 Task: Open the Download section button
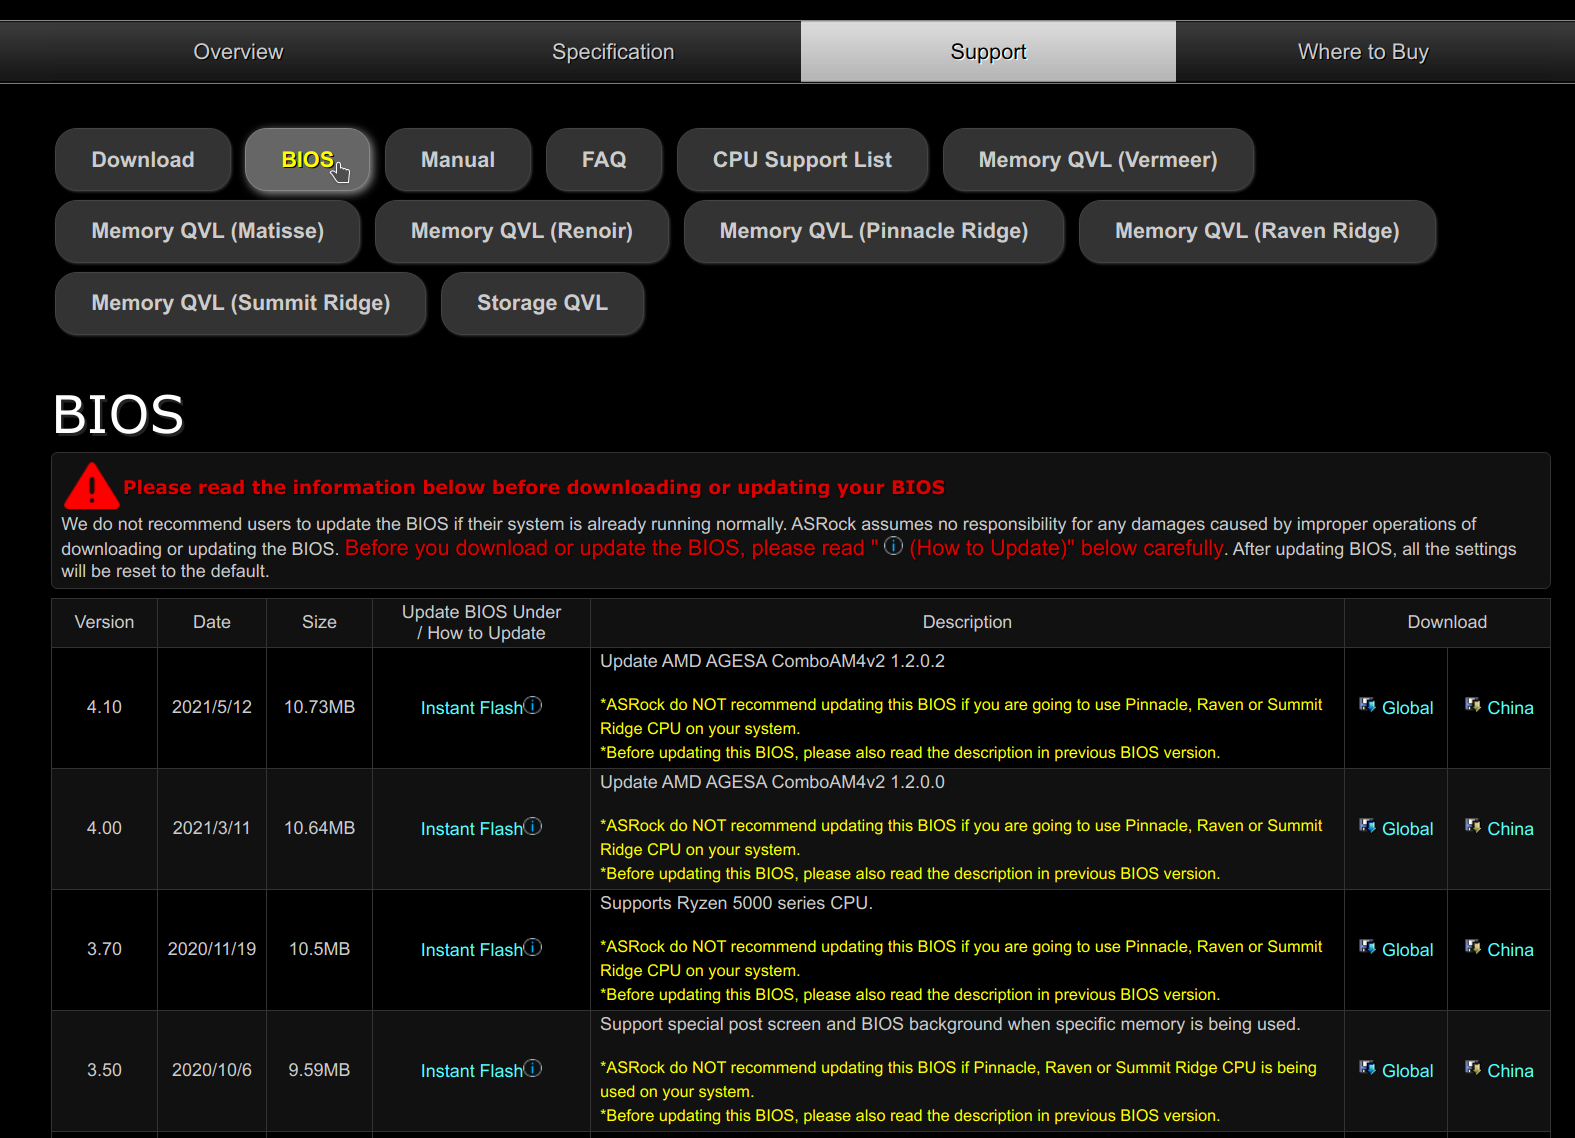(143, 160)
